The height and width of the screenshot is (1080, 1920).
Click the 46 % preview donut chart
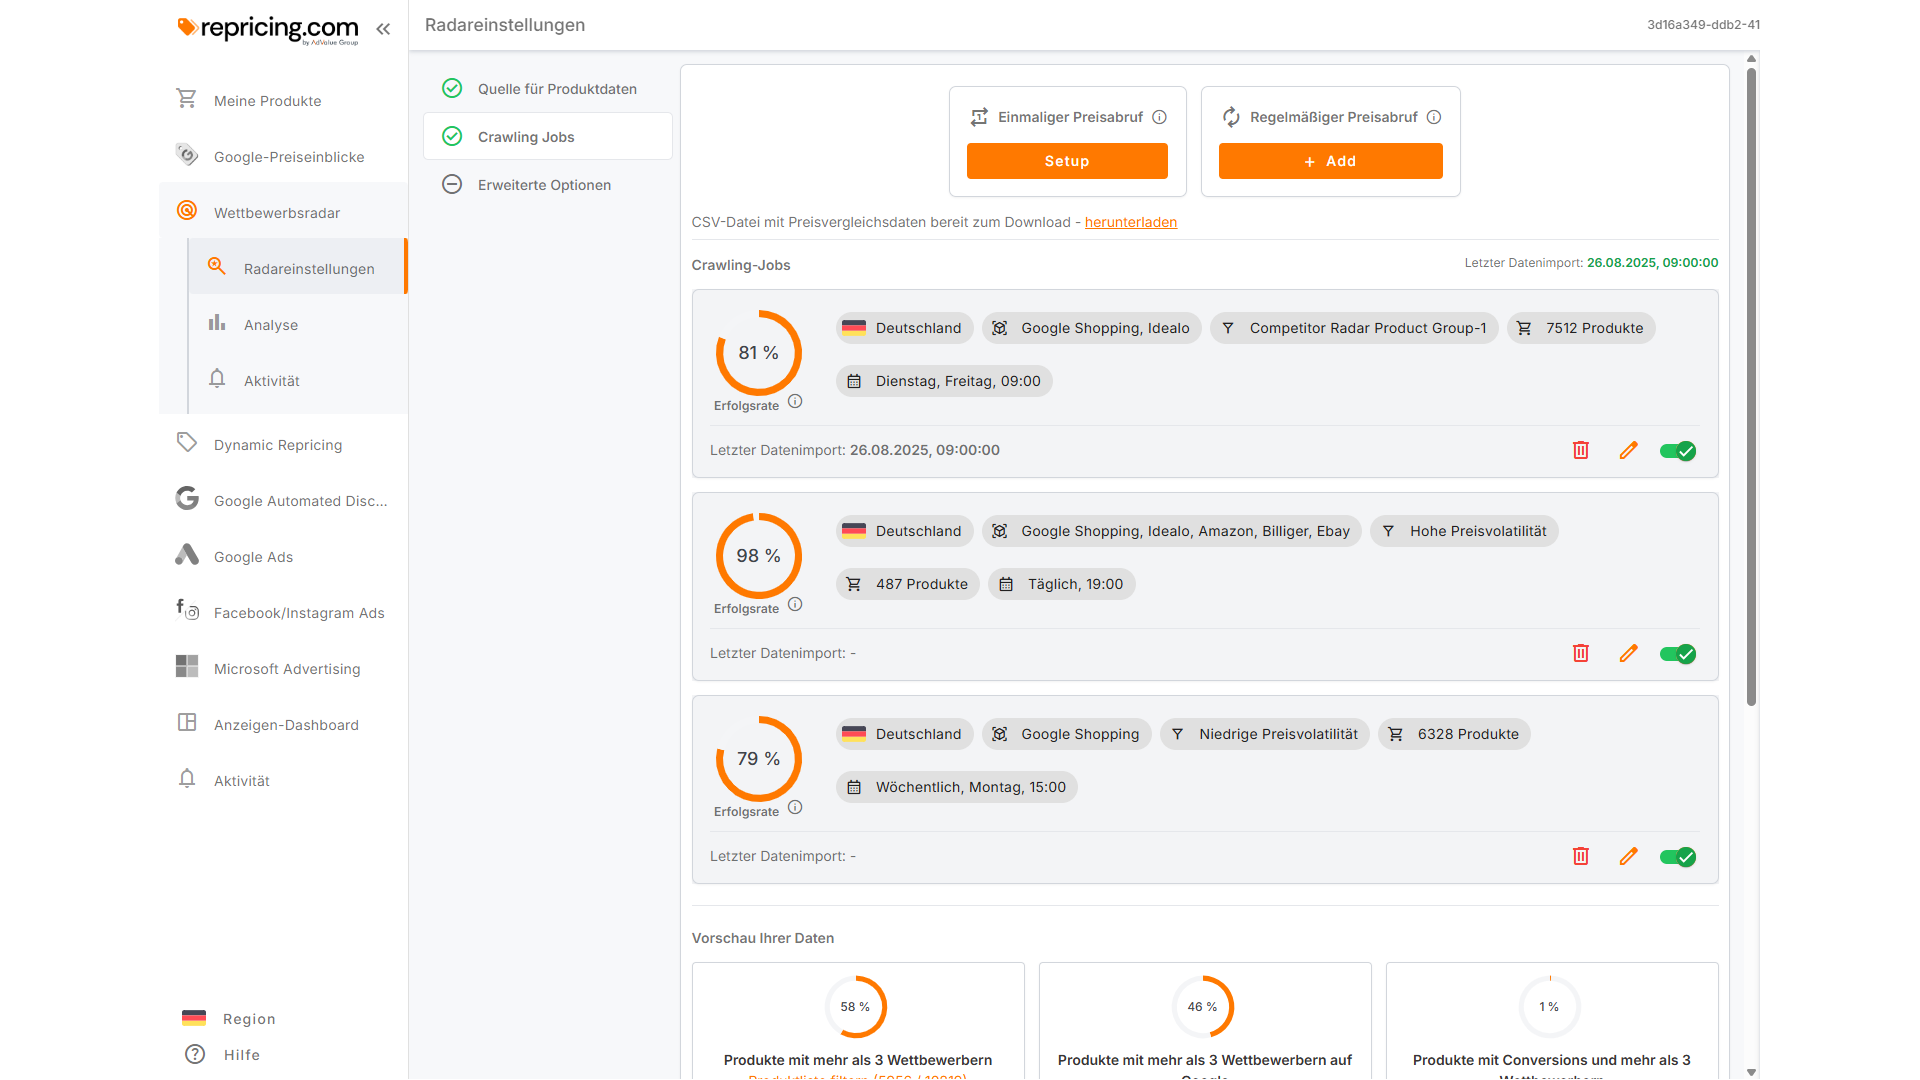click(1203, 1007)
